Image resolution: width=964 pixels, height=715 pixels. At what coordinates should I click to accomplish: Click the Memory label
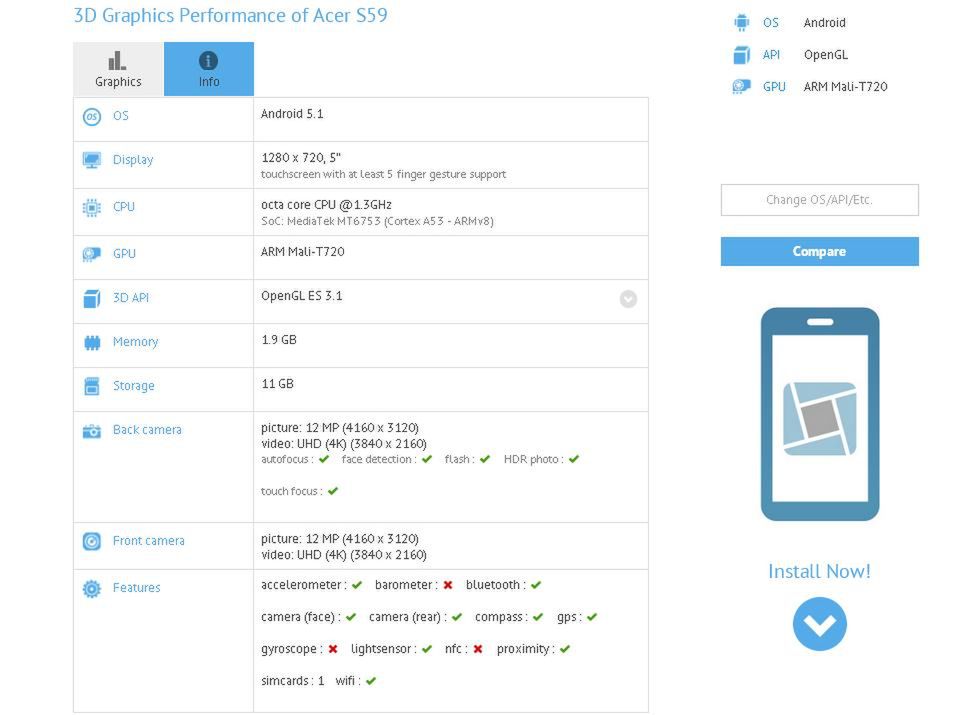pos(135,342)
